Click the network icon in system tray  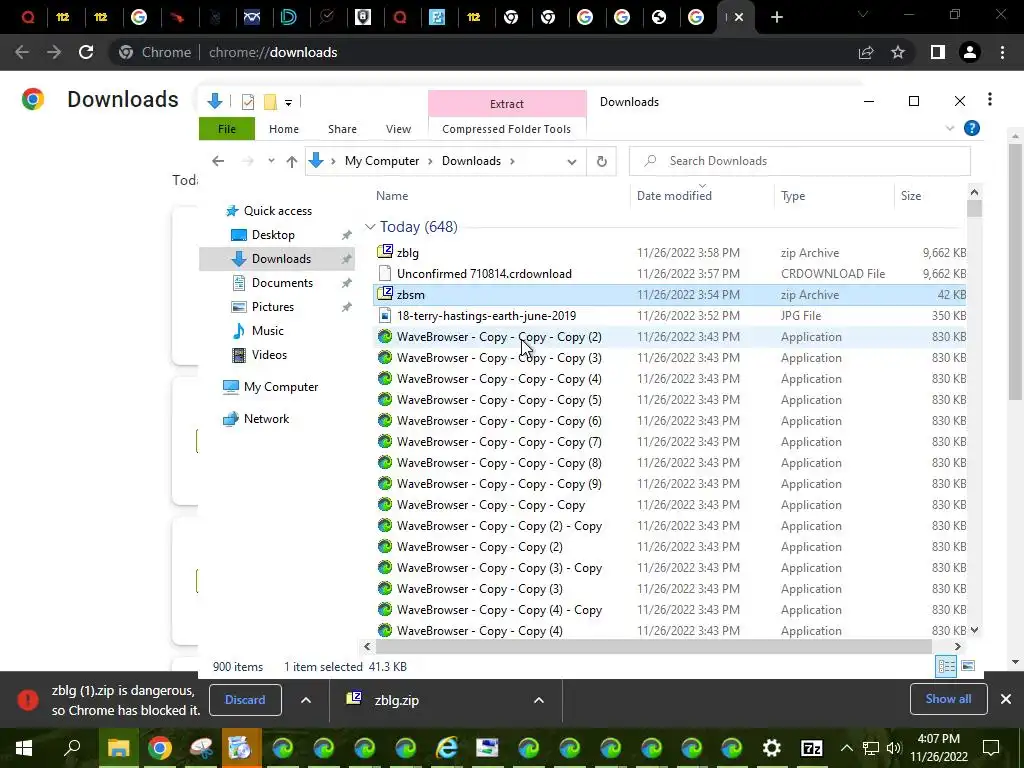tap(871, 748)
